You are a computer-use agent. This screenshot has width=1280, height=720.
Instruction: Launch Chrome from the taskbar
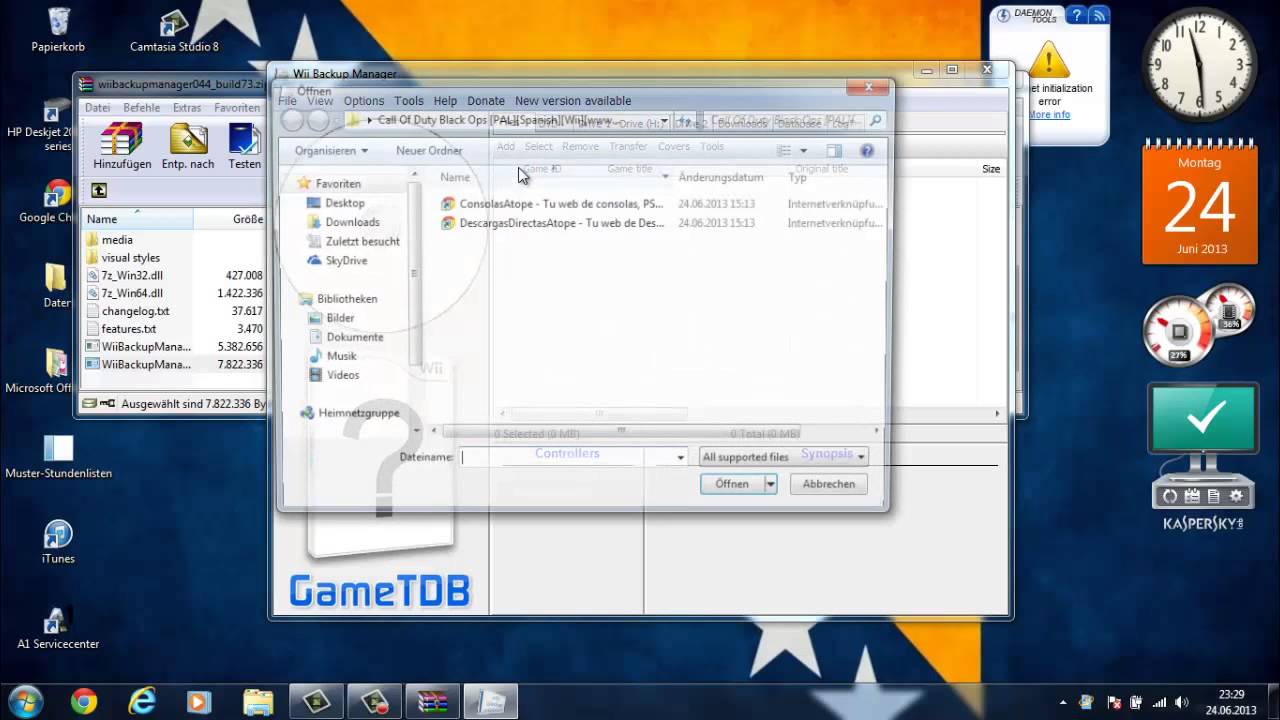coord(84,702)
